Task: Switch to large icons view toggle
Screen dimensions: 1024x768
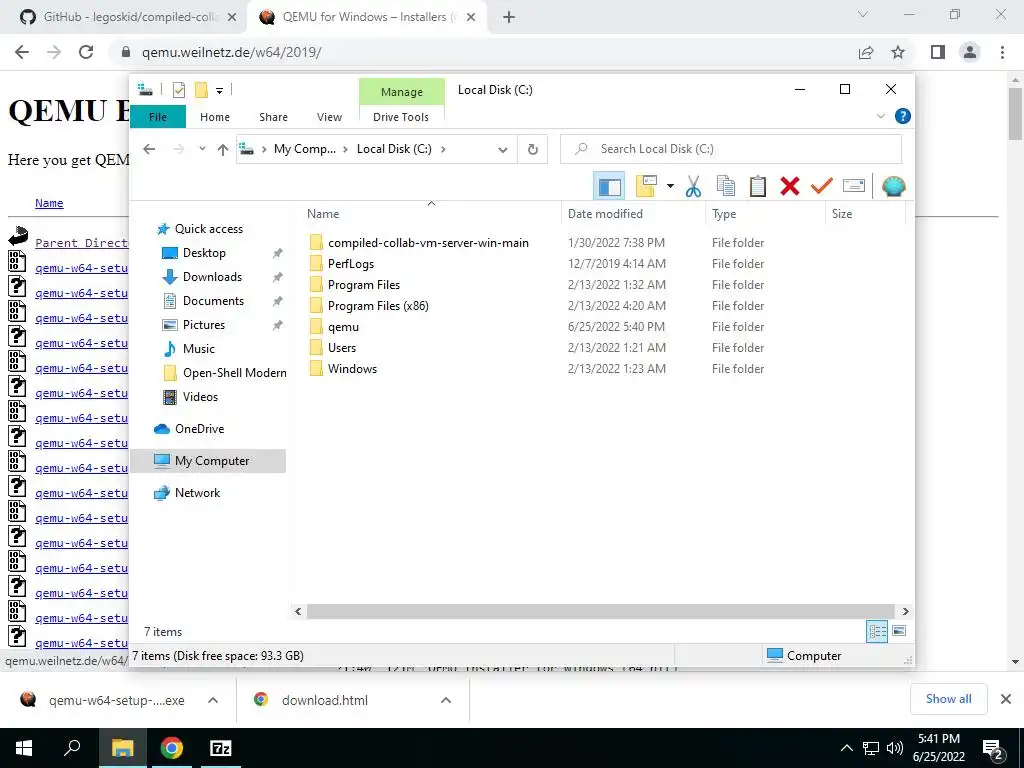Action: pos(899,631)
